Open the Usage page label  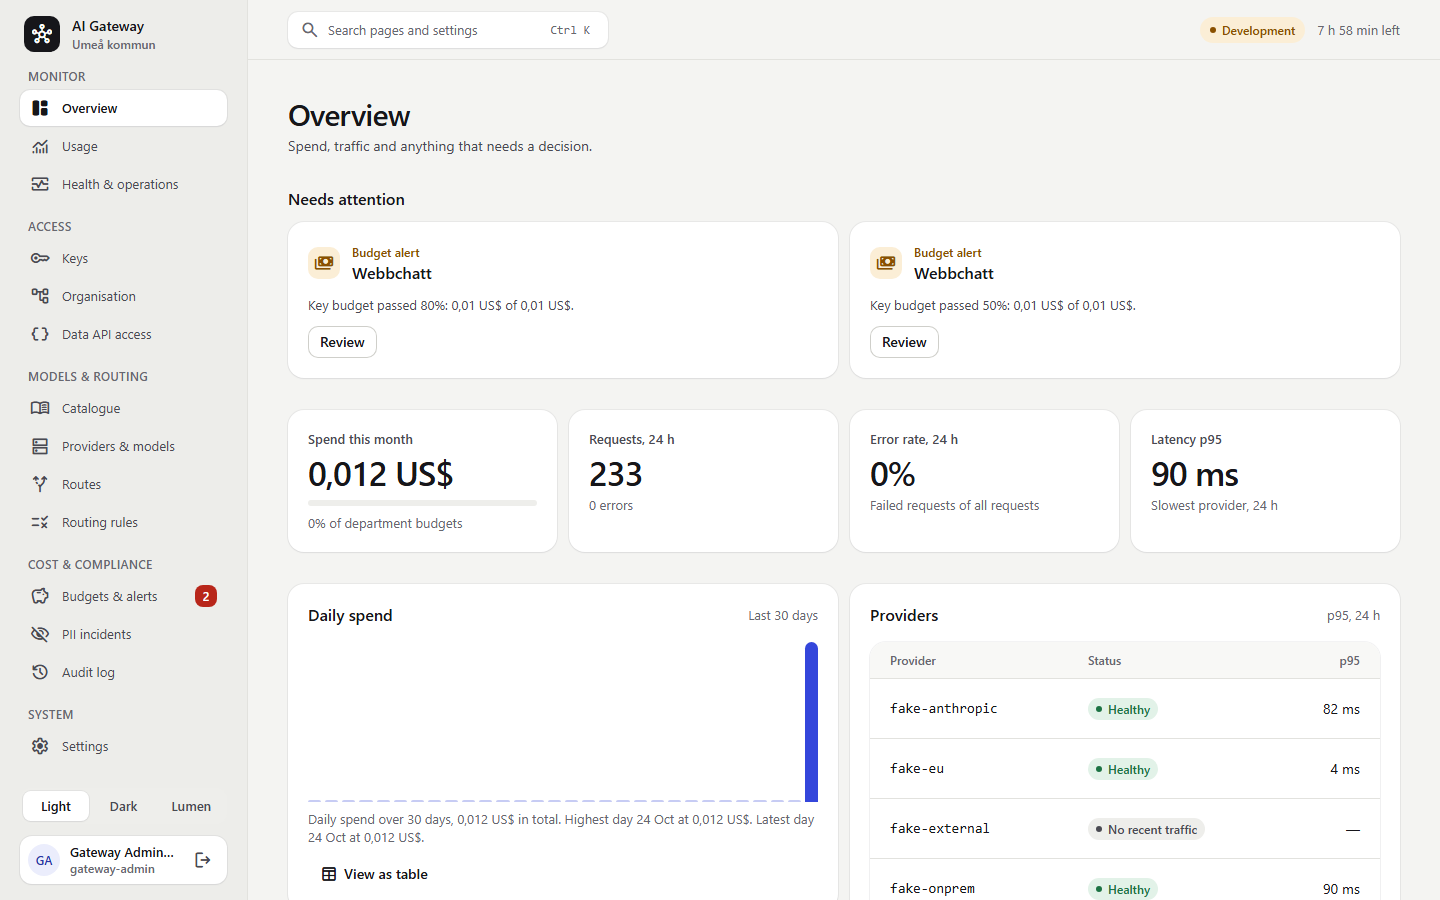[x=80, y=147]
